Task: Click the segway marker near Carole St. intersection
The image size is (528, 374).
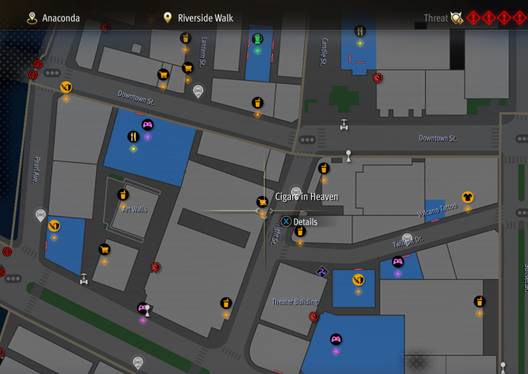Action: pos(344,125)
